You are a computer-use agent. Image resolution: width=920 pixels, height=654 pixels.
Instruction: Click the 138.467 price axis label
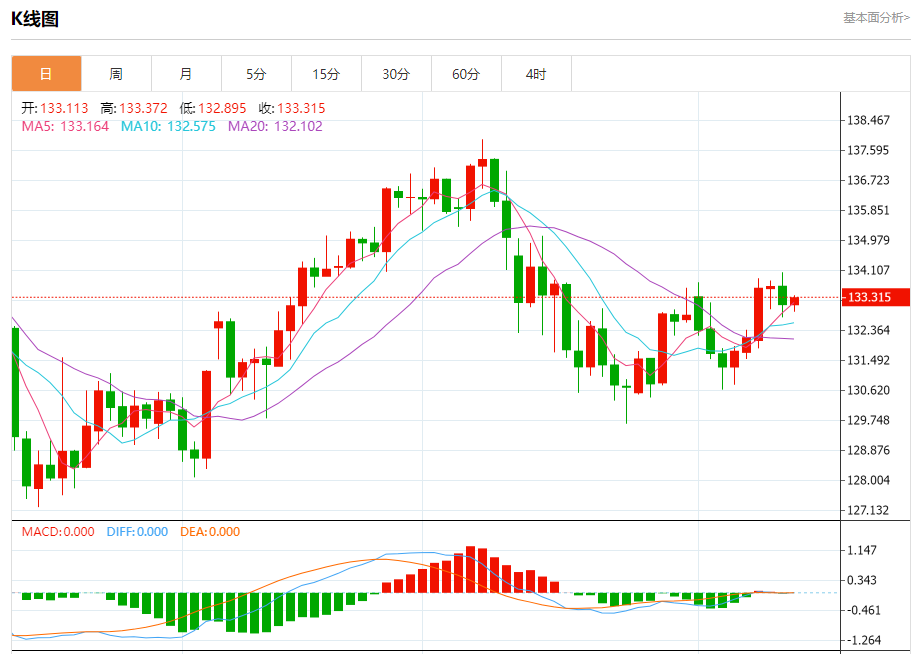pyautogui.click(x=868, y=120)
